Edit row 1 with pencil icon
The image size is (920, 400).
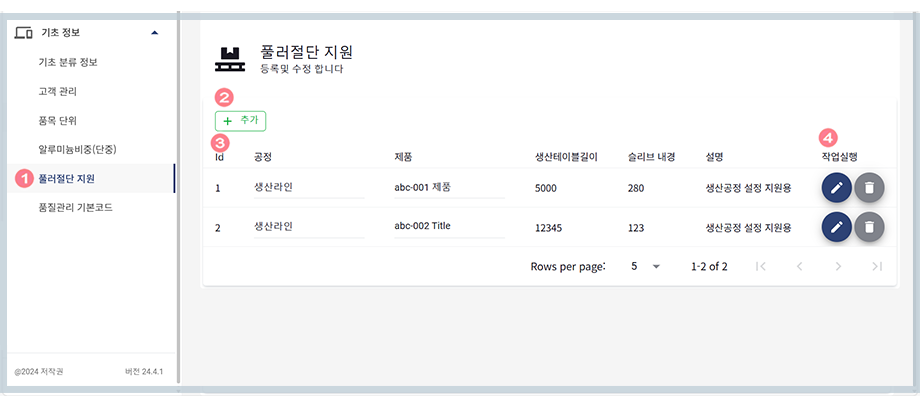[x=837, y=187]
